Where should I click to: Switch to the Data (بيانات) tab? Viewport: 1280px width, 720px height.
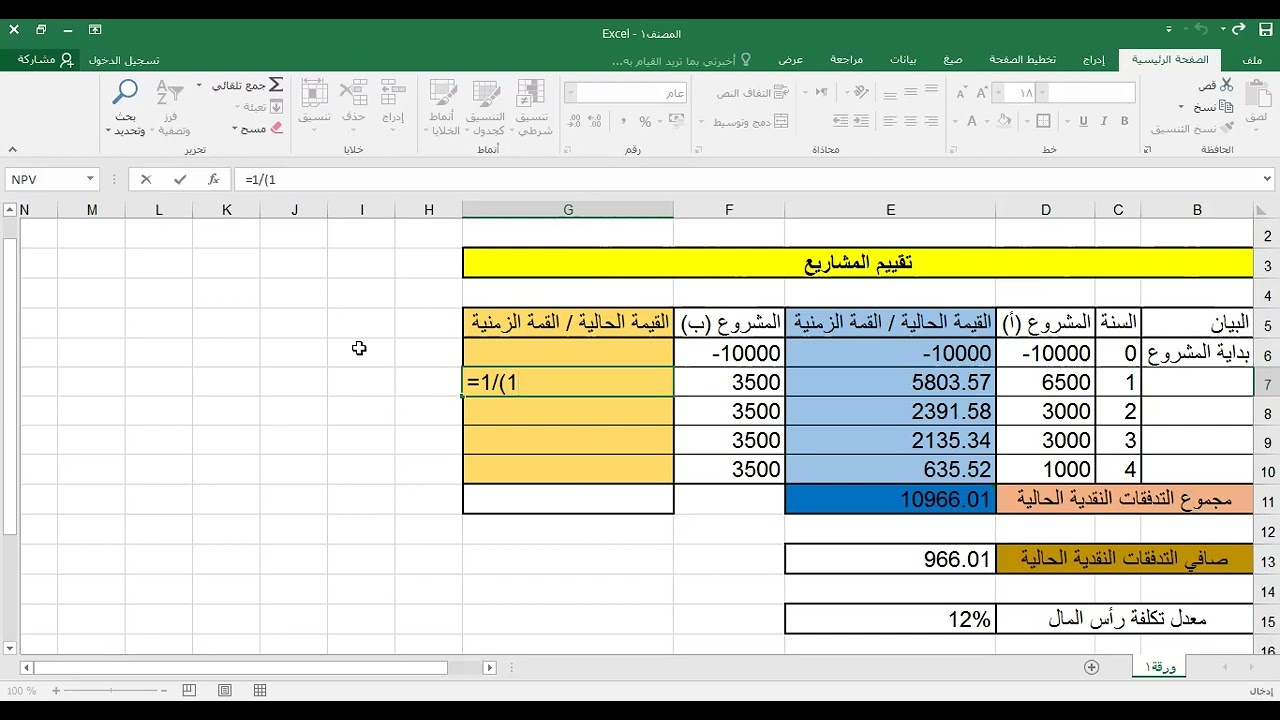tap(903, 60)
